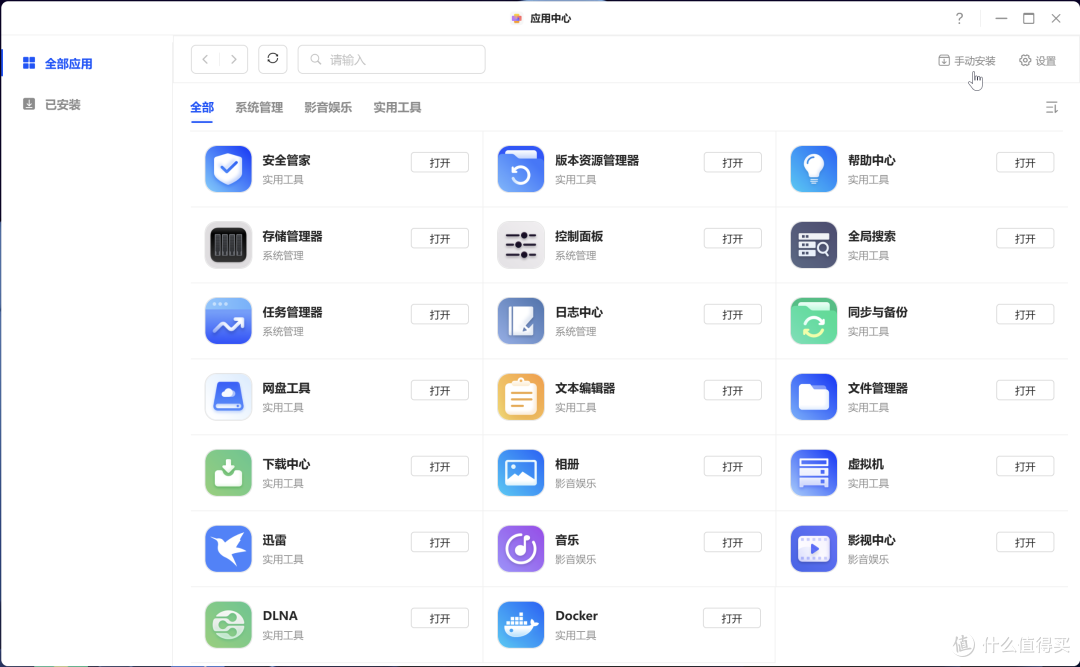Click the 音乐 purple note icon
The width and height of the screenshot is (1080, 667).
pos(521,548)
